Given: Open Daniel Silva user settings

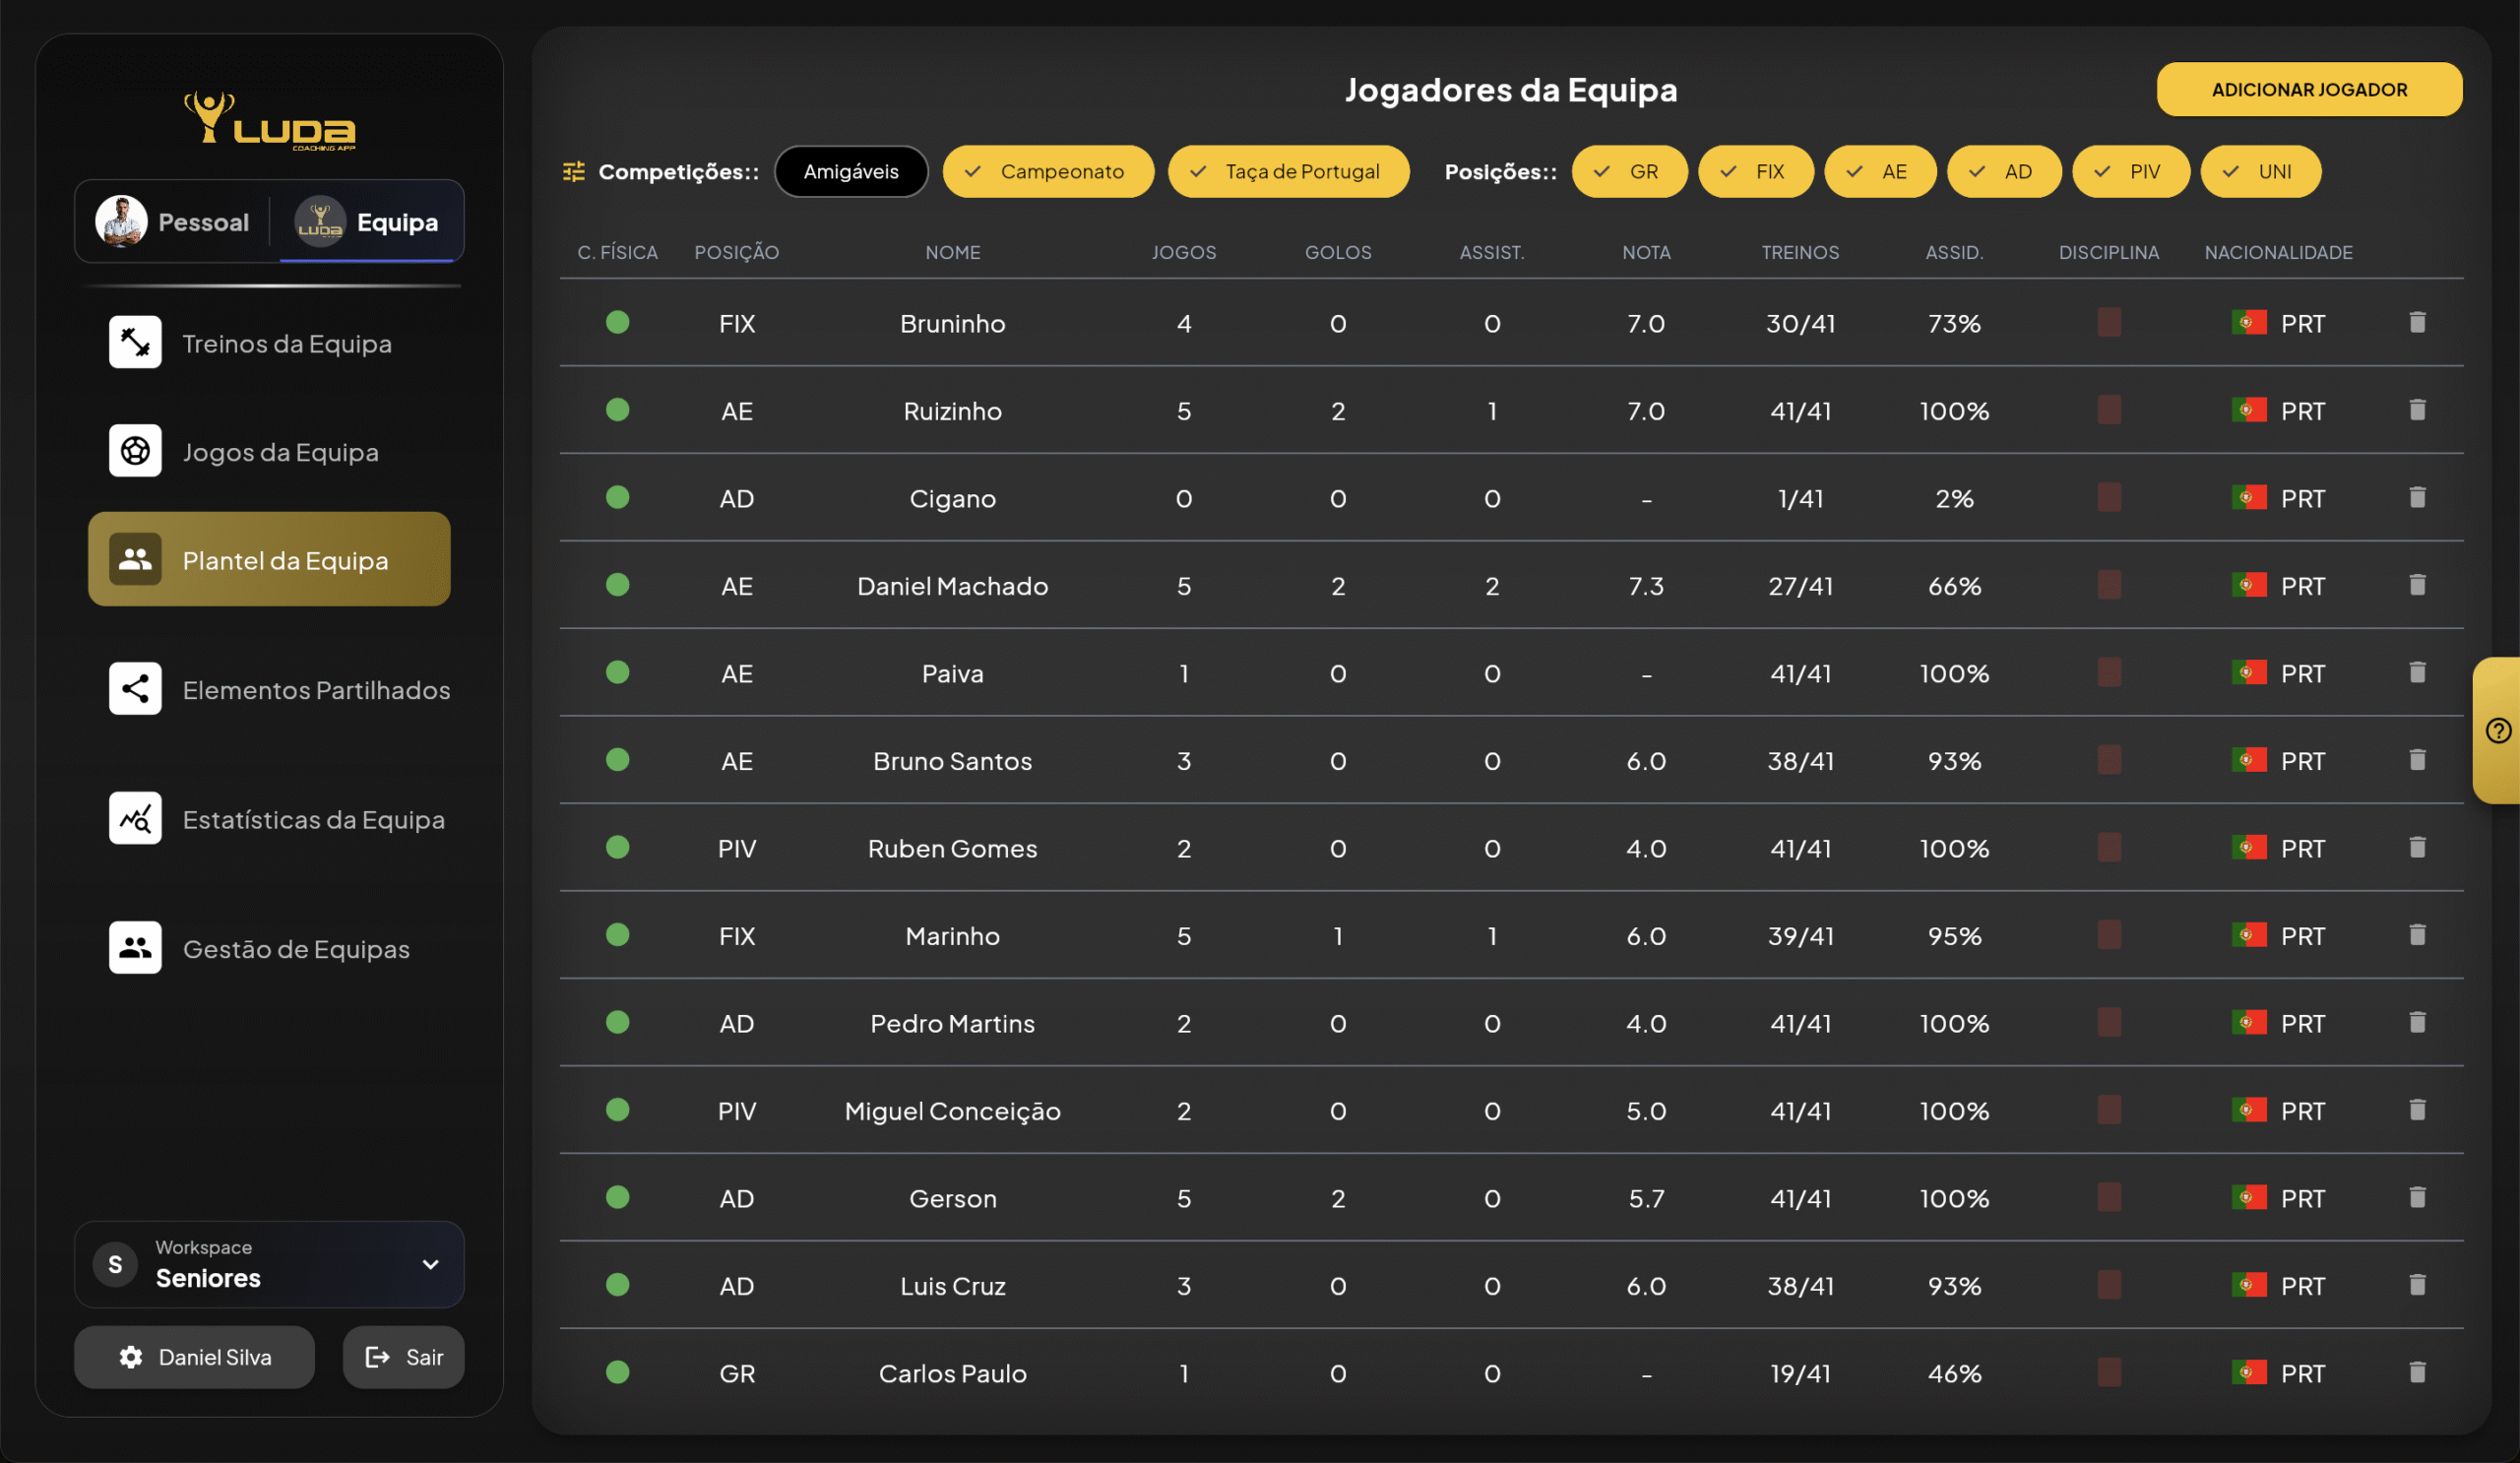Looking at the screenshot, I should tap(195, 1357).
